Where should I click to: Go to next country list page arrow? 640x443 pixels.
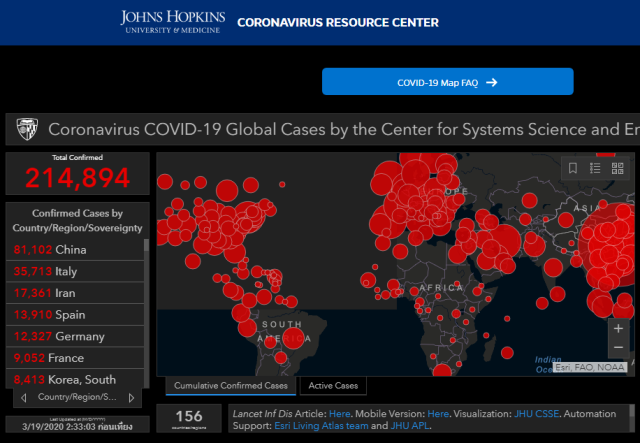coord(131,398)
